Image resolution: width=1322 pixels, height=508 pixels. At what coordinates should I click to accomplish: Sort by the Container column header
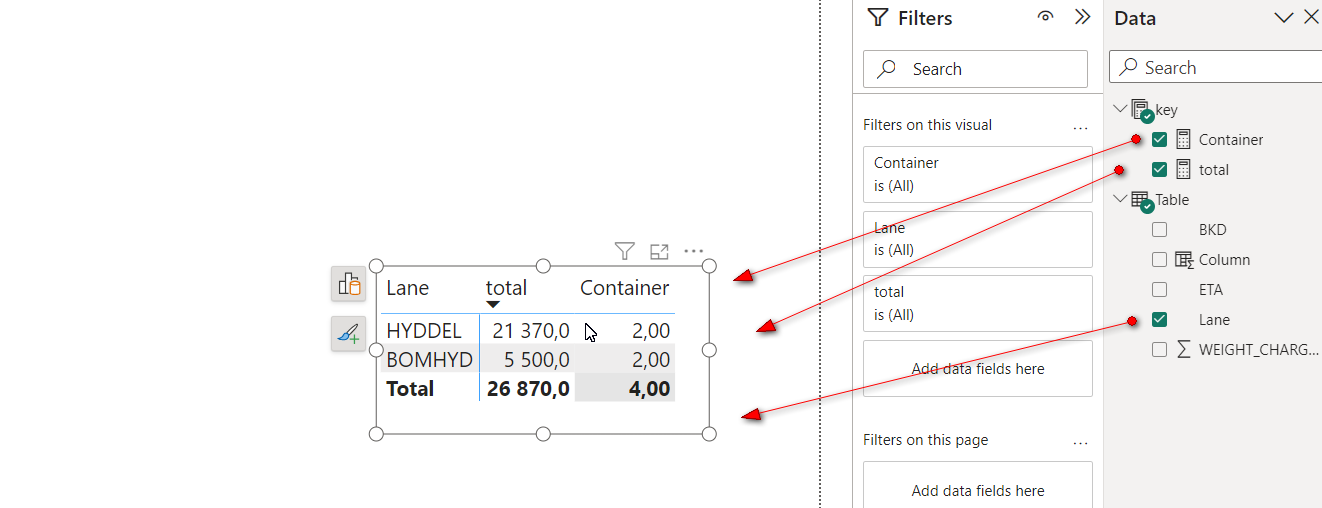tap(625, 288)
